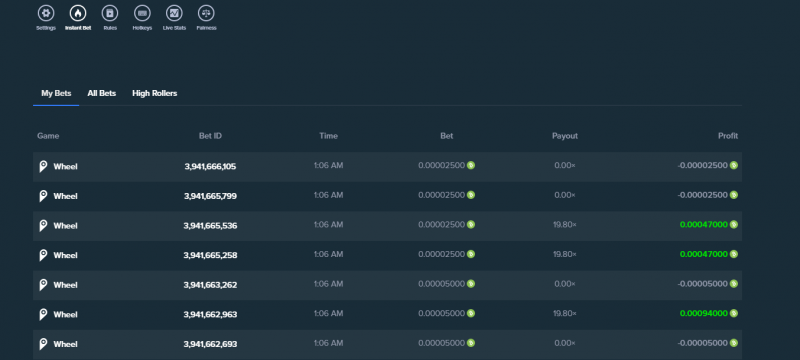Image resolution: width=800 pixels, height=360 pixels.
Task: Open bet ID 3,941,662,693
Action: tap(210, 344)
